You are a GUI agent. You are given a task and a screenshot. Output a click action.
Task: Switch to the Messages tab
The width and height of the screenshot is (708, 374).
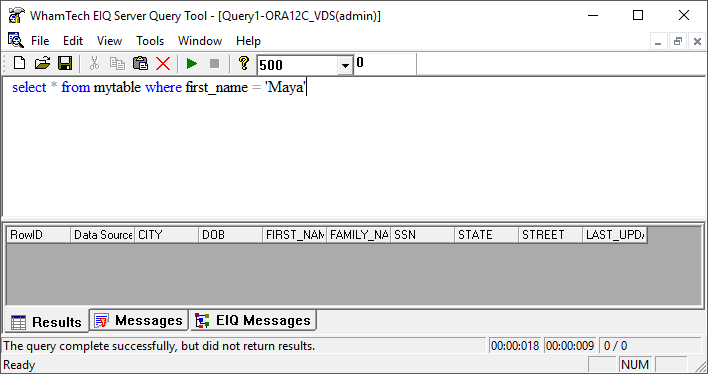(x=139, y=321)
